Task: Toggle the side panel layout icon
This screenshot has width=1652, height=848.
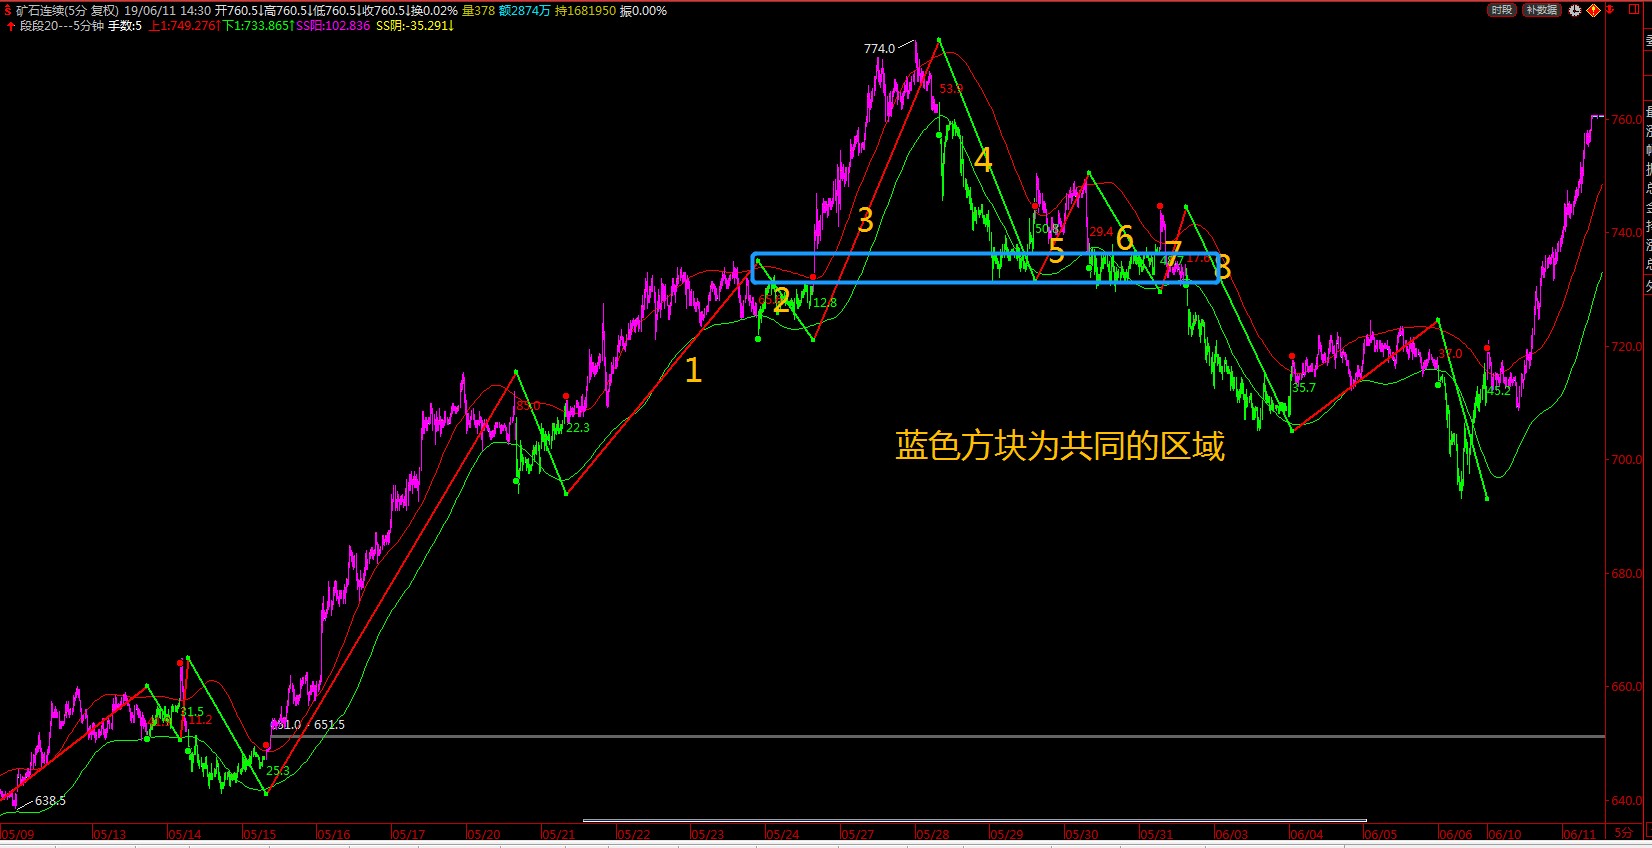Action: coord(1634,9)
